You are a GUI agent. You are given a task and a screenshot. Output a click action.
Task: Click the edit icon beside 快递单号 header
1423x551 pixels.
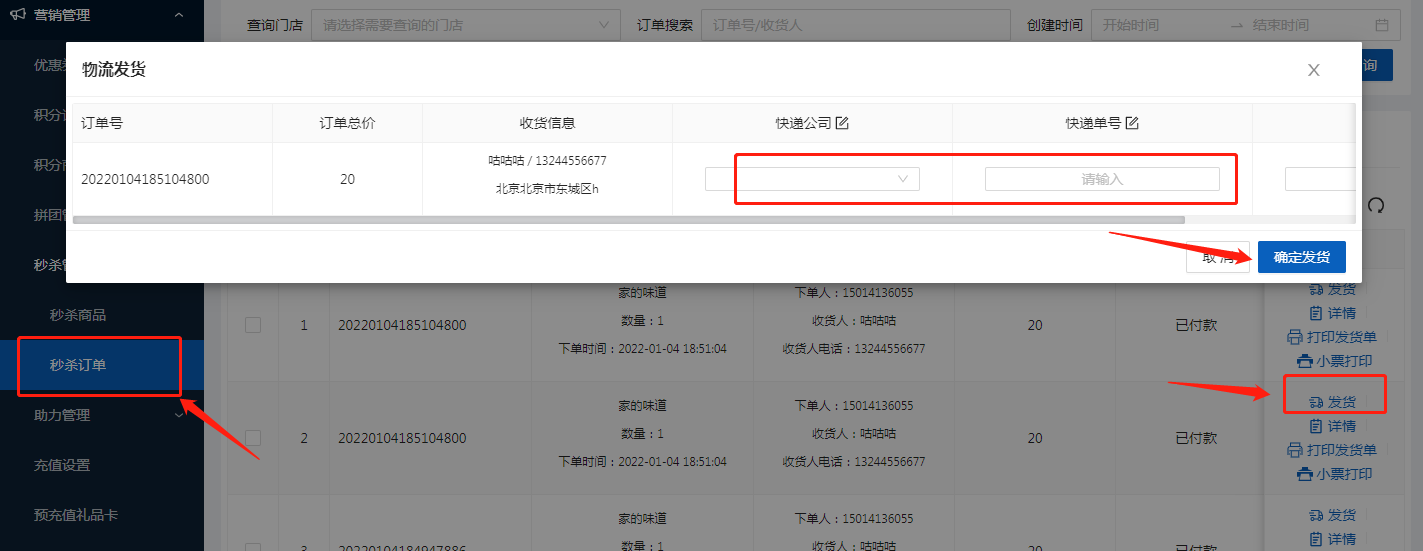(1132, 123)
